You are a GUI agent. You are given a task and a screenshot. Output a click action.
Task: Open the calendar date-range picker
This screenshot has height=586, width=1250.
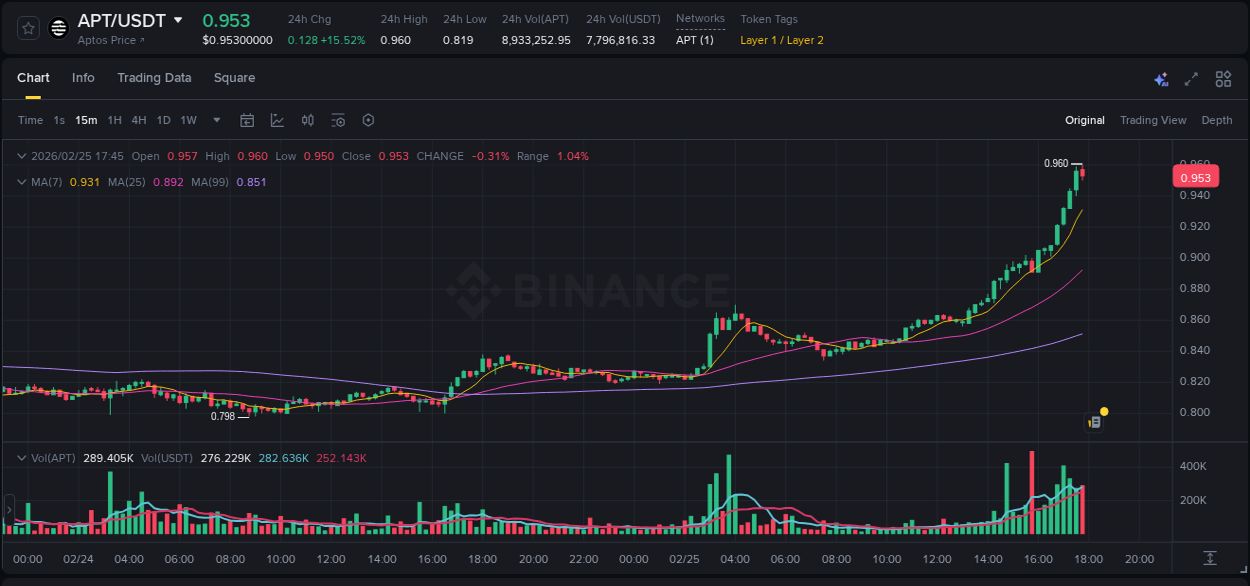pyautogui.click(x=247, y=120)
